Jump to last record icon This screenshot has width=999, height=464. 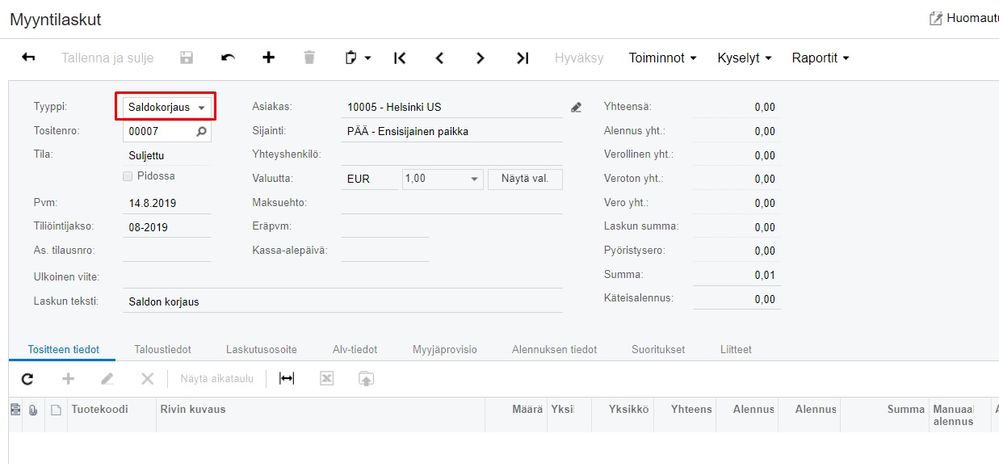click(522, 58)
